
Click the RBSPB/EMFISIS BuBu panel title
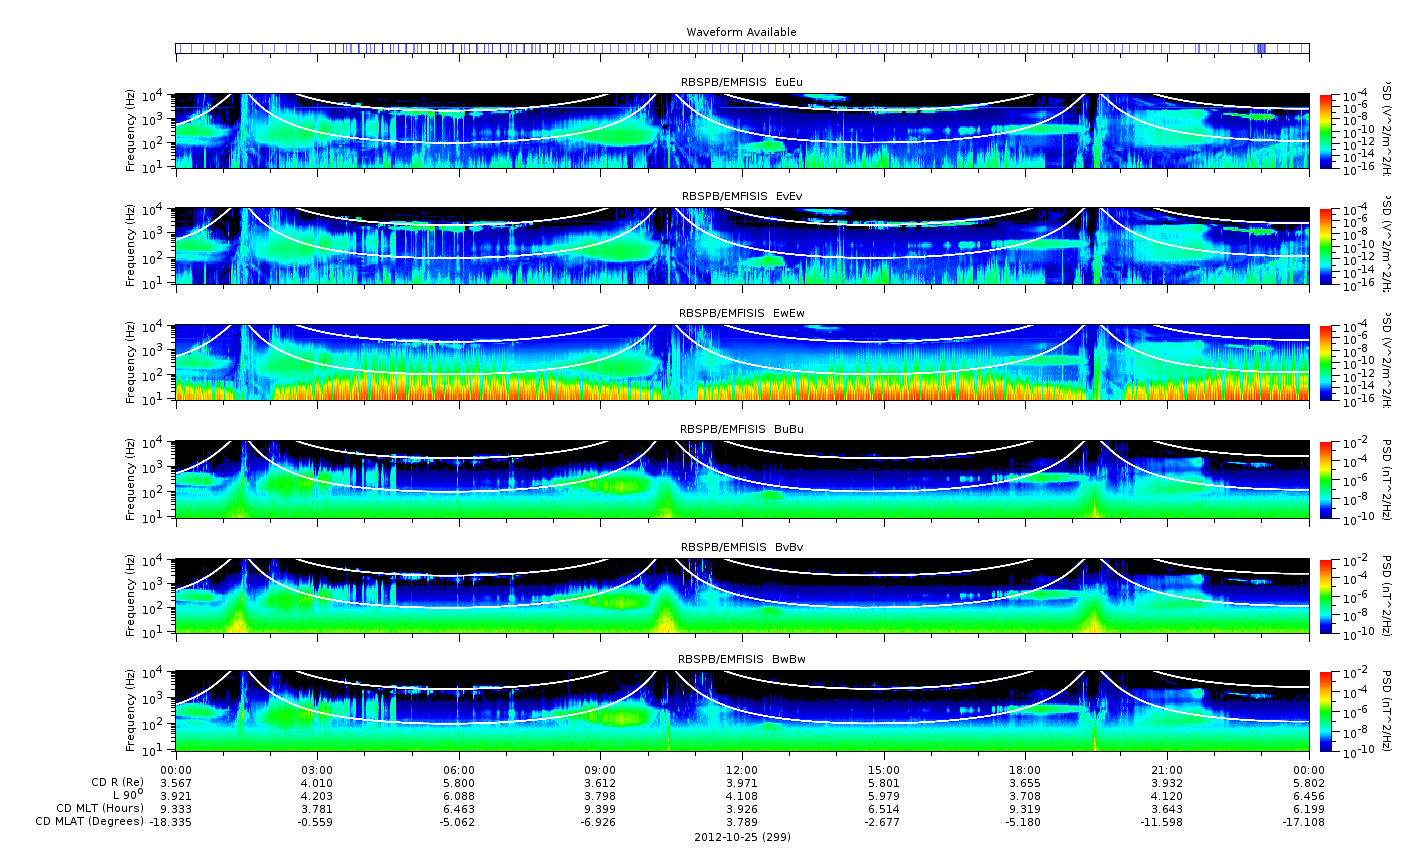(x=741, y=429)
